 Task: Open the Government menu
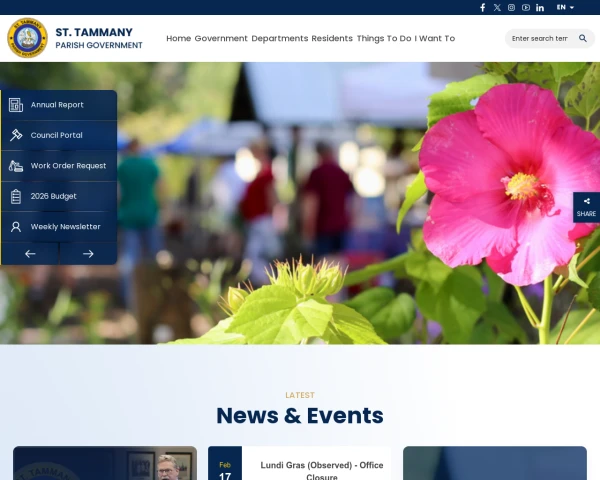[221, 38]
